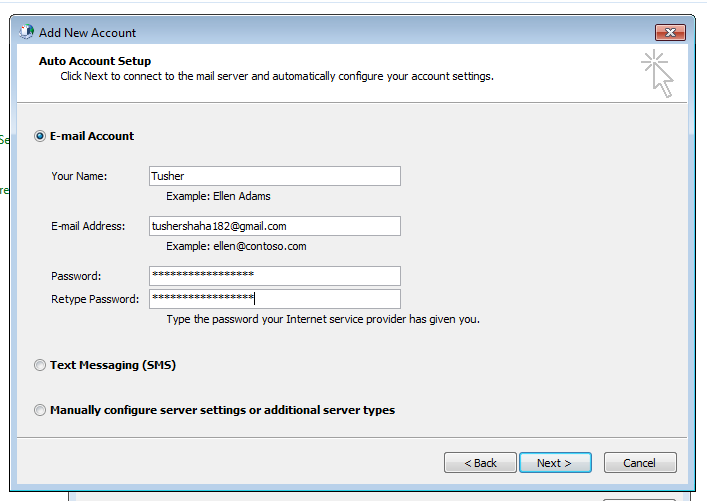Screen dimensions: 707x501
Task: Click the 'Example: Ellen Adams' hint text
Action: (x=218, y=196)
